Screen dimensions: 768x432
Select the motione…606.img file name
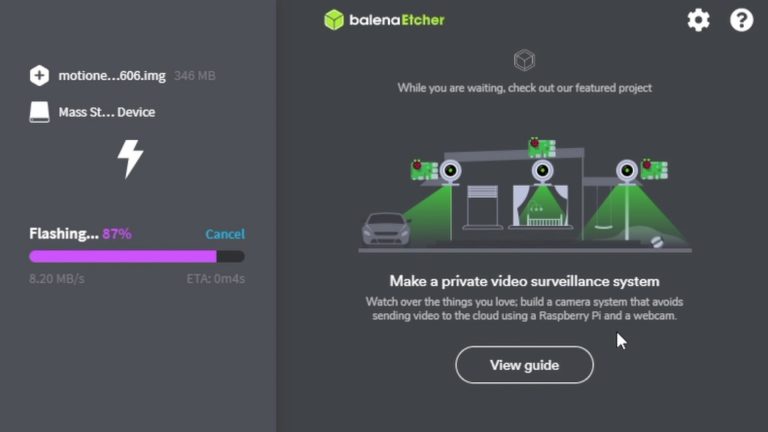coord(112,76)
